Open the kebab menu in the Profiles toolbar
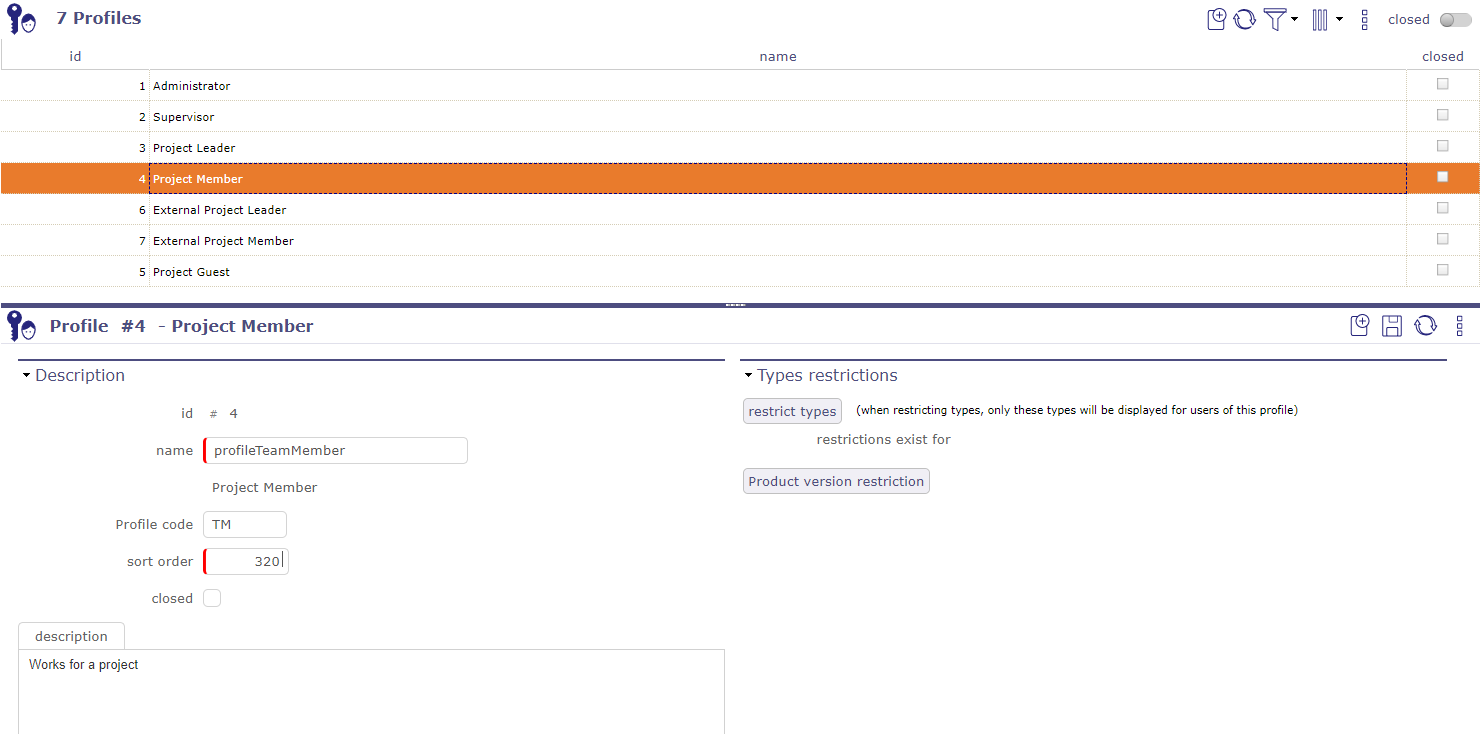This screenshot has height=734, width=1480. click(x=1365, y=19)
